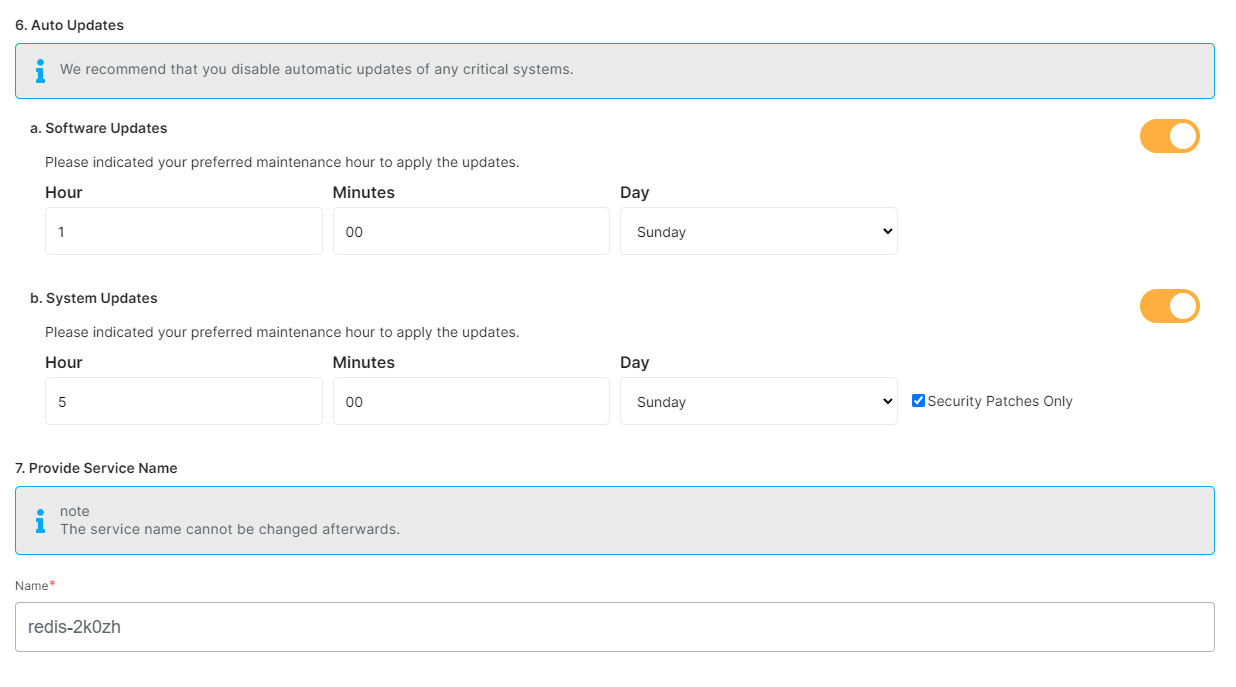
Task: Click the info icon in service name note
Action: pyautogui.click(x=40, y=520)
